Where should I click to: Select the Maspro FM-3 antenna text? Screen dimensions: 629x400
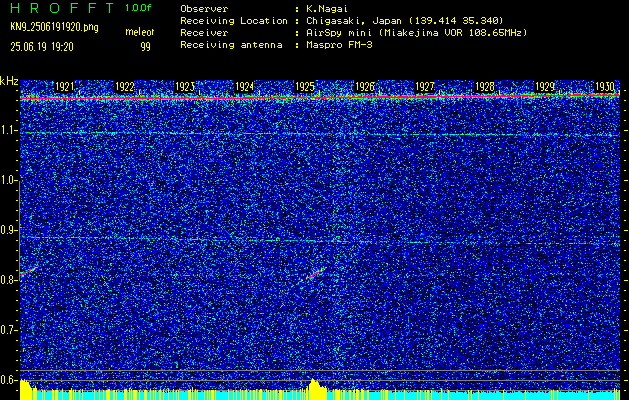pyautogui.click(x=339, y=45)
